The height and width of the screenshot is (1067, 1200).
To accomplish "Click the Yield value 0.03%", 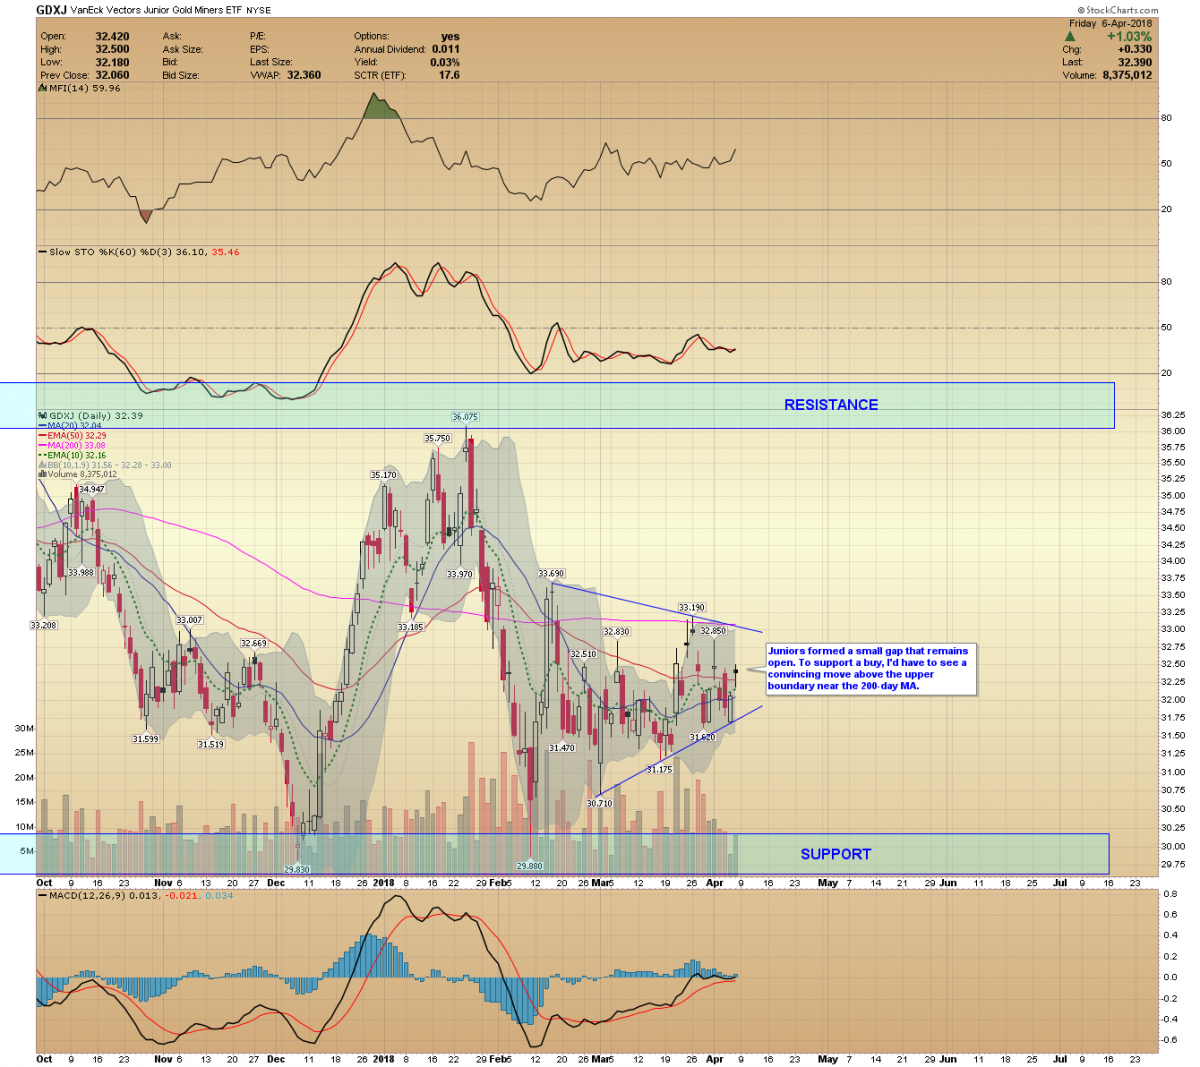I will click(x=445, y=62).
